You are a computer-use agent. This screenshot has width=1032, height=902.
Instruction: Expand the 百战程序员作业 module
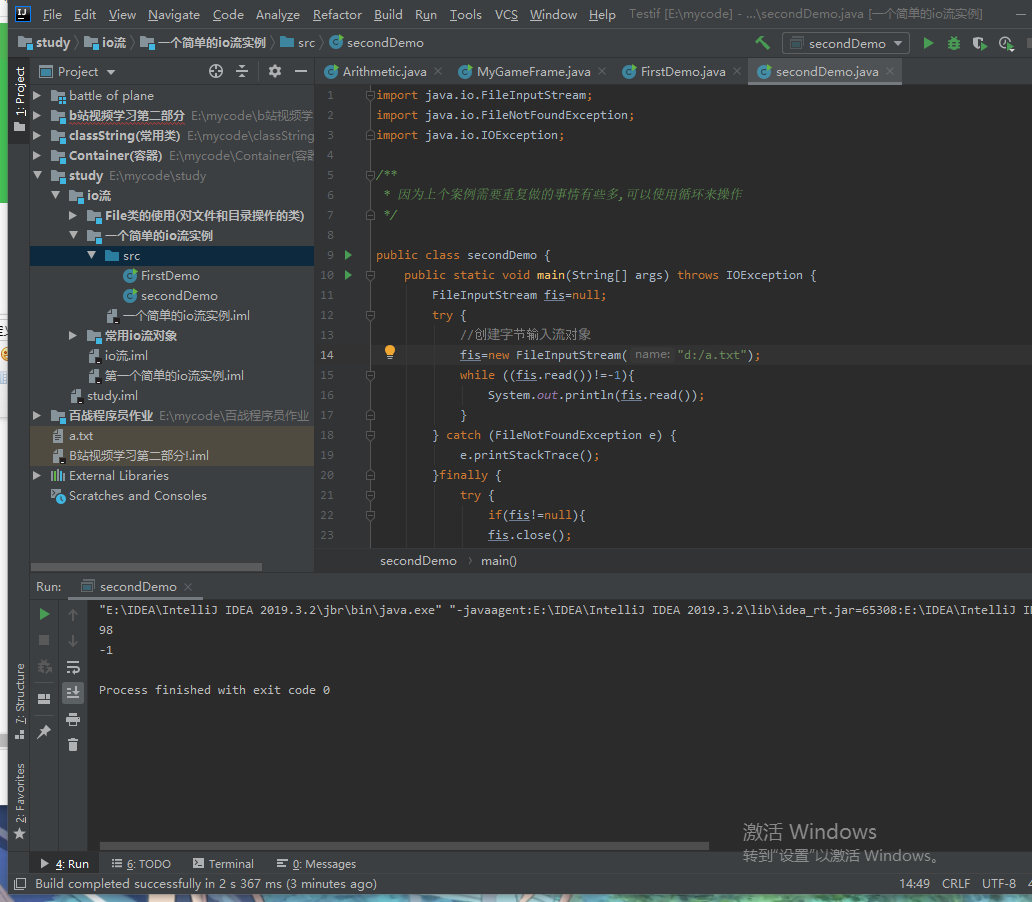point(38,415)
